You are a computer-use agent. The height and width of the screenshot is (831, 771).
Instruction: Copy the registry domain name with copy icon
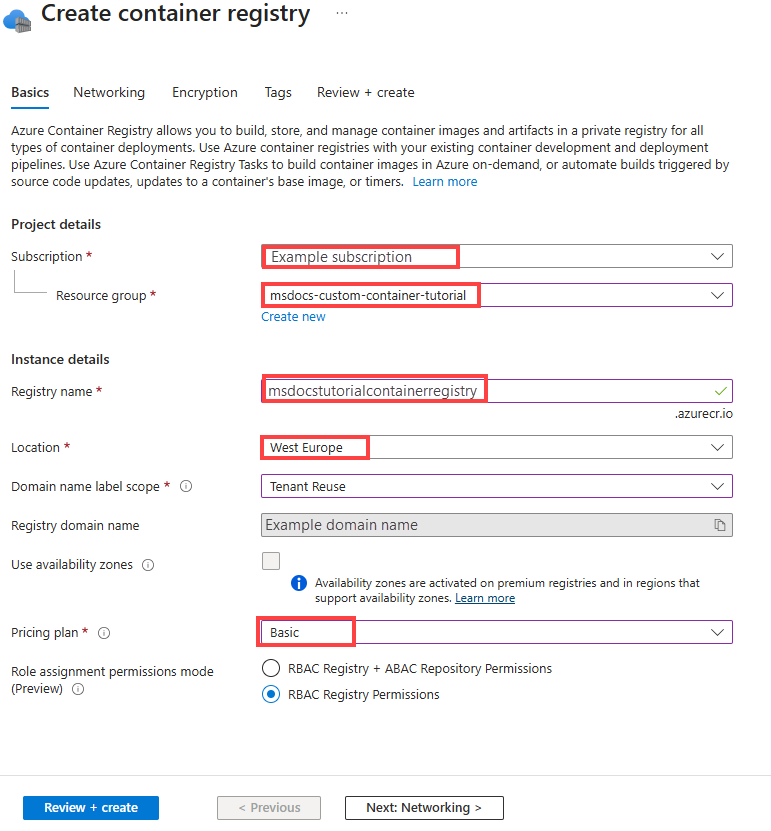pos(720,525)
